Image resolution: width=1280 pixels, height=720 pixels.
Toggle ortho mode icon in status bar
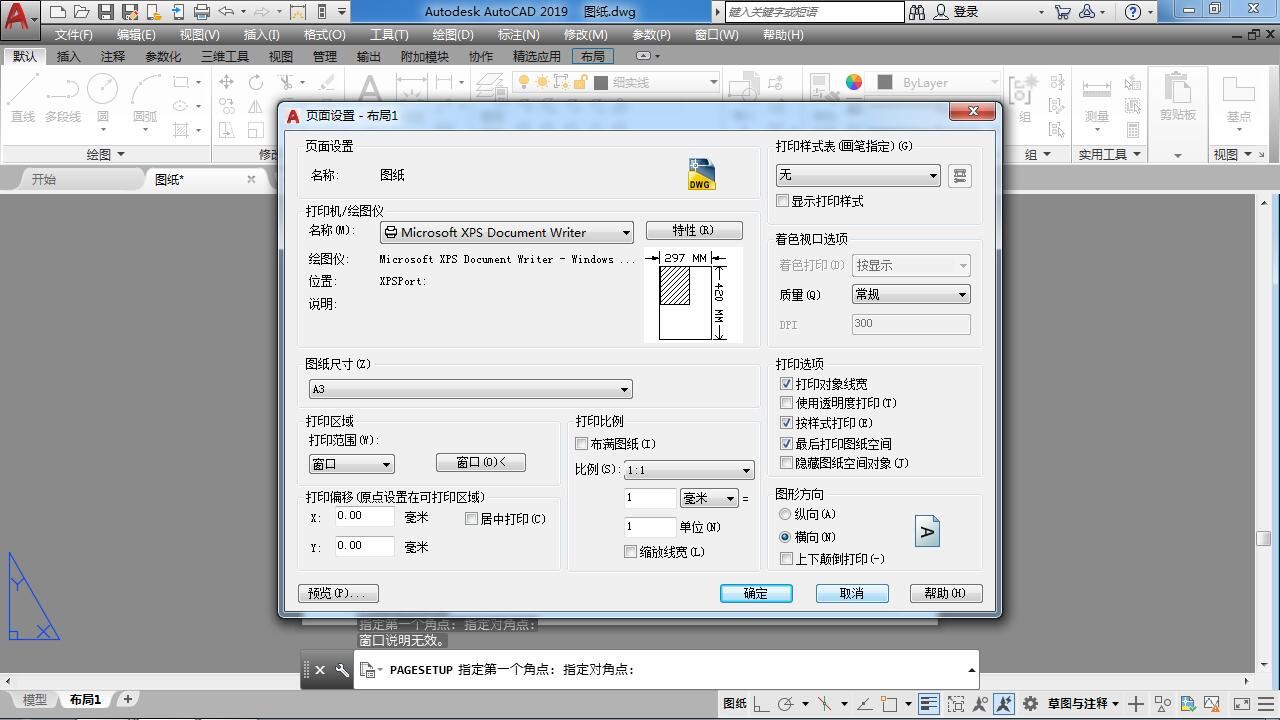tap(762, 704)
